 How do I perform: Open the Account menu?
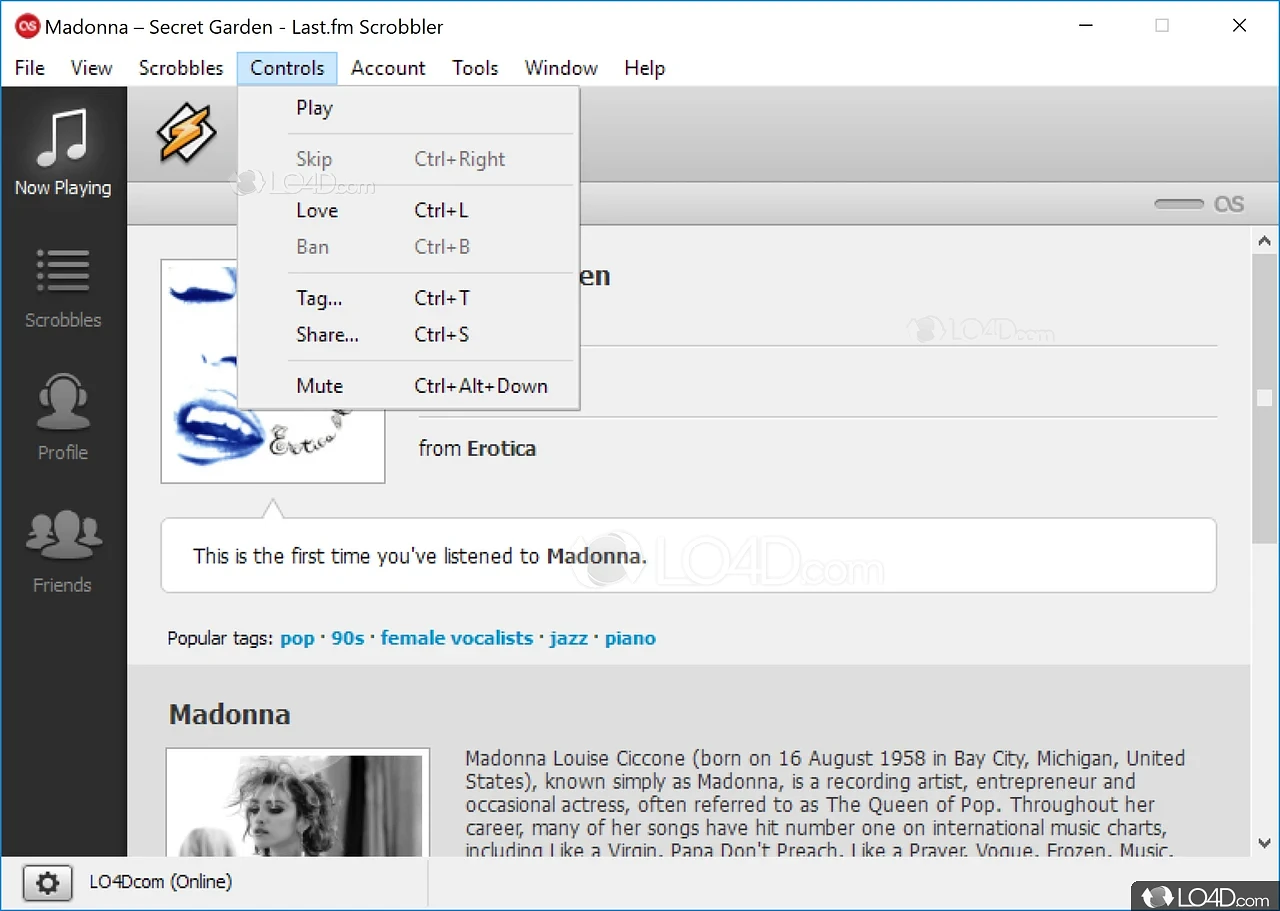(x=388, y=68)
